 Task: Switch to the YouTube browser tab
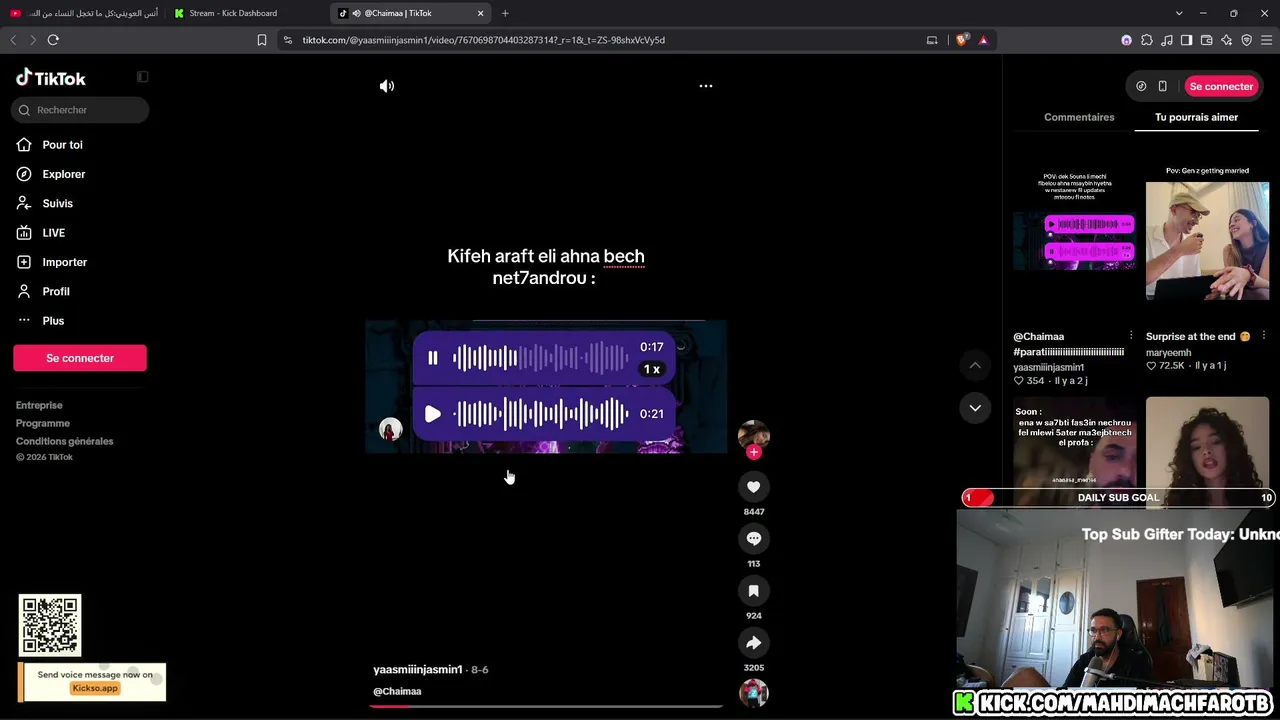pyautogui.click(x=84, y=13)
